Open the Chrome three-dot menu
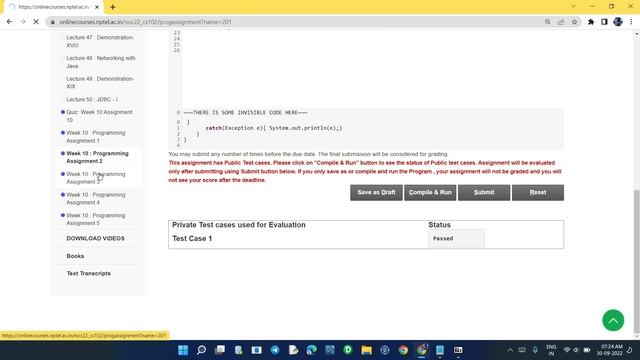Viewport: 640px width, 360px height. pyautogui.click(x=631, y=22)
